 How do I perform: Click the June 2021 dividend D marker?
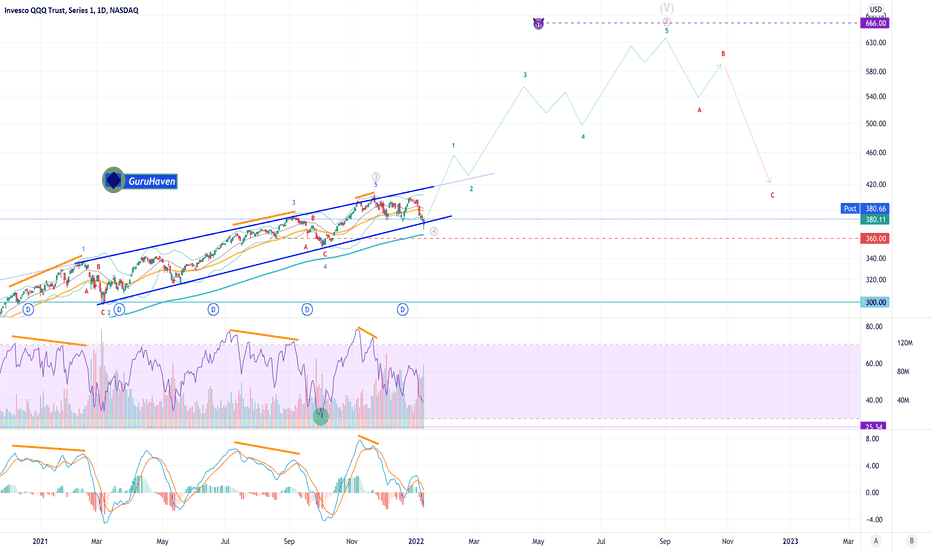[213, 310]
